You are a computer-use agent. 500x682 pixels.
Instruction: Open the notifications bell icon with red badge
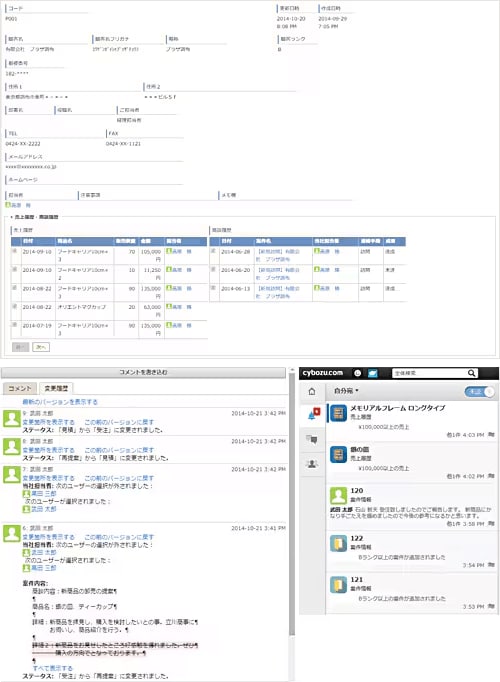(313, 415)
